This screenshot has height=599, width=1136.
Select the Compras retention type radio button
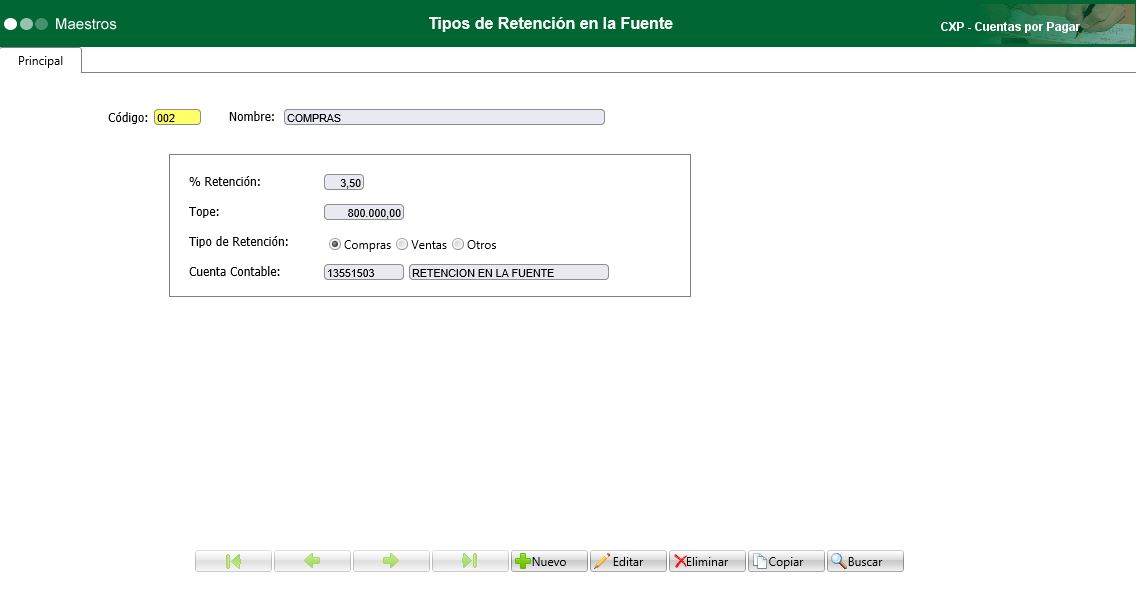click(x=335, y=244)
